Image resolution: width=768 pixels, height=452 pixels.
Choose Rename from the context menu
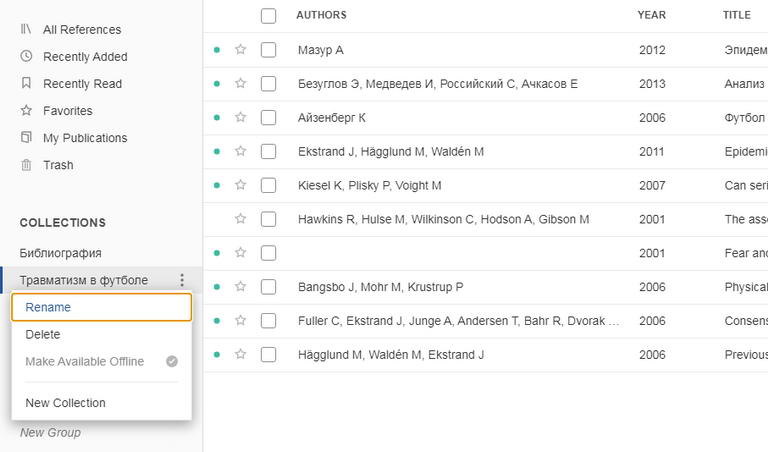point(101,307)
